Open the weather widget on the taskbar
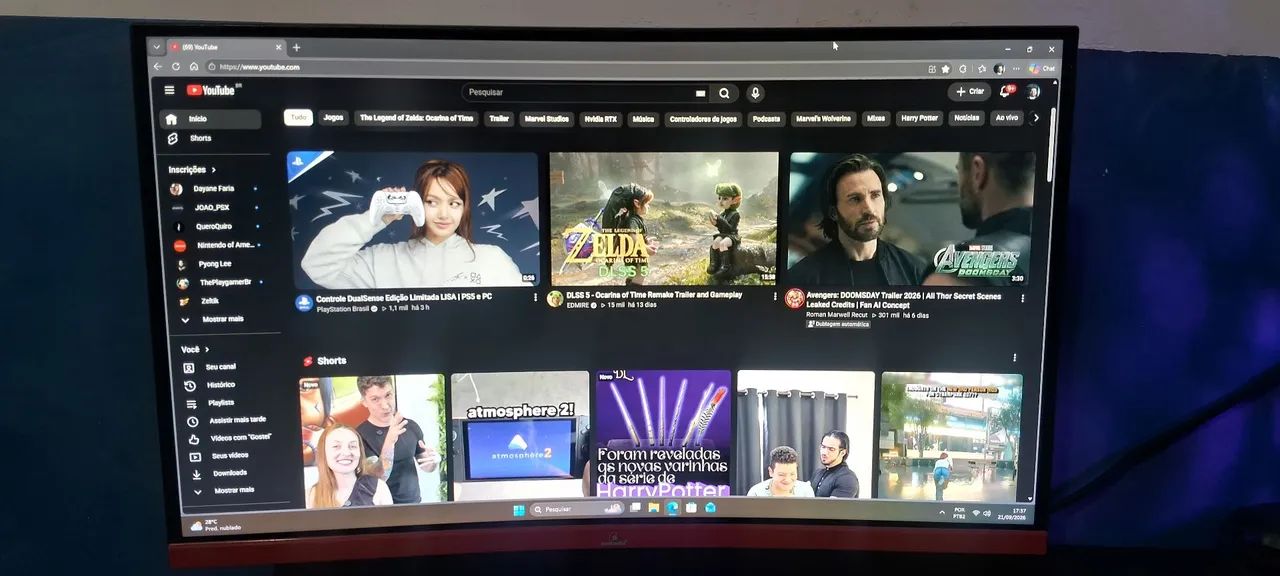Image resolution: width=1280 pixels, height=576 pixels. point(216,525)
